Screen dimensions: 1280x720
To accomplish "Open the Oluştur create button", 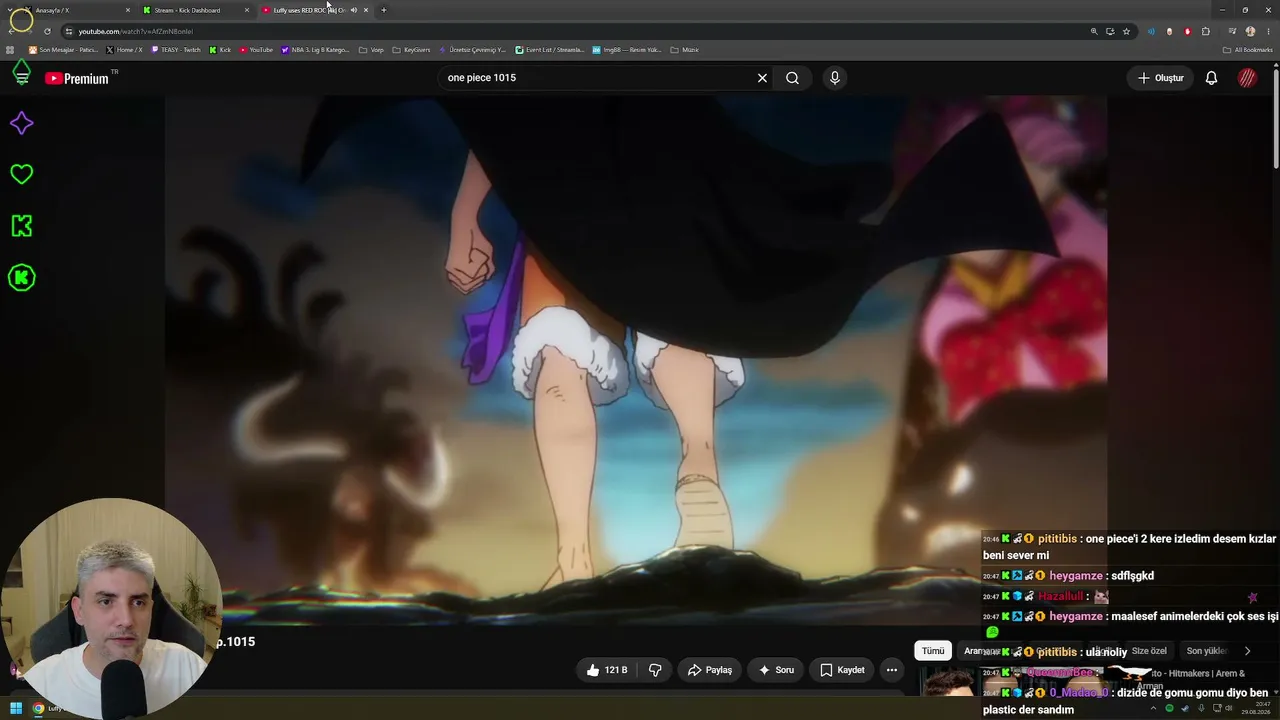I will coord(1160,78).
